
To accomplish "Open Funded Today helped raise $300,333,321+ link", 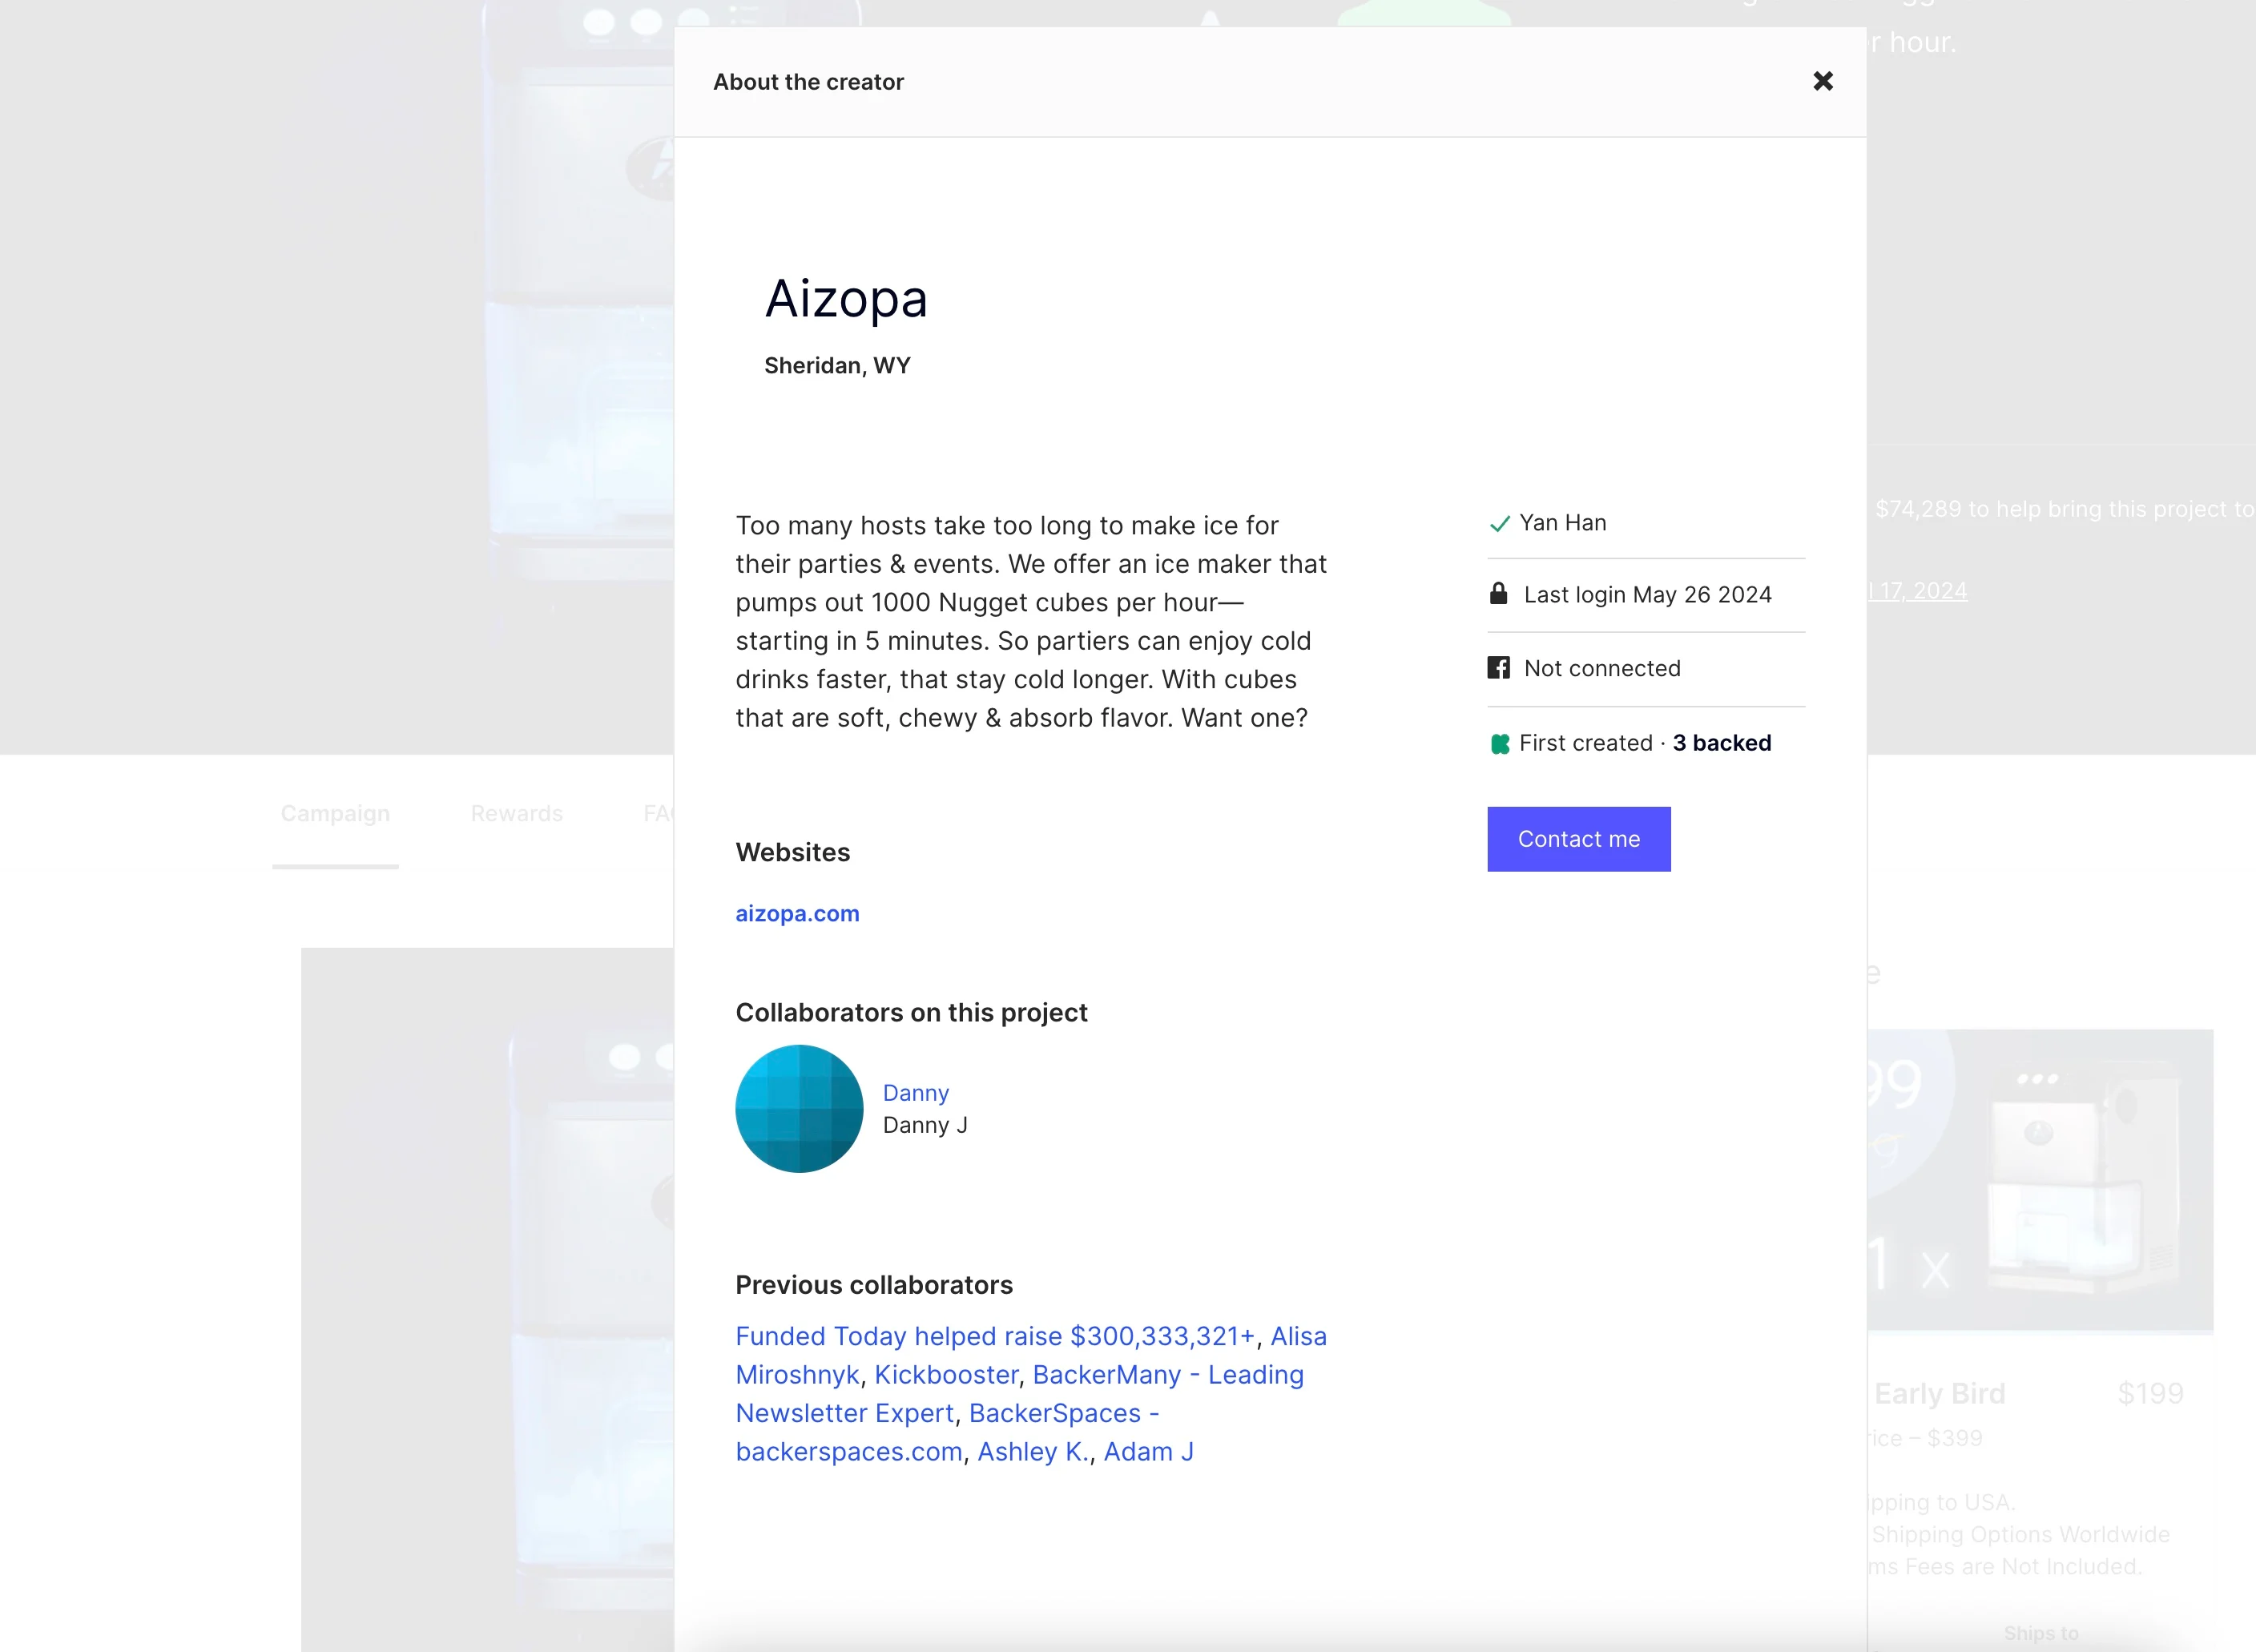I will pos(995,1336).
